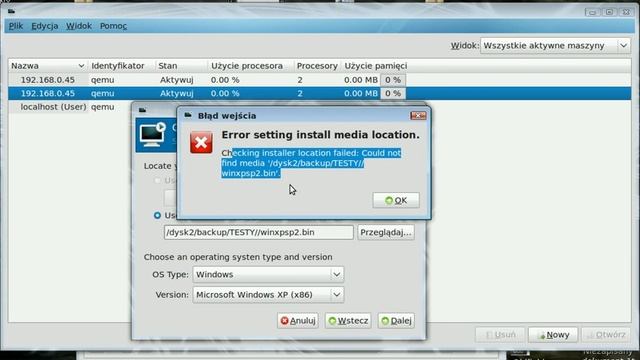Open the Widok menu
640x360 pixels.
(79, 26)
